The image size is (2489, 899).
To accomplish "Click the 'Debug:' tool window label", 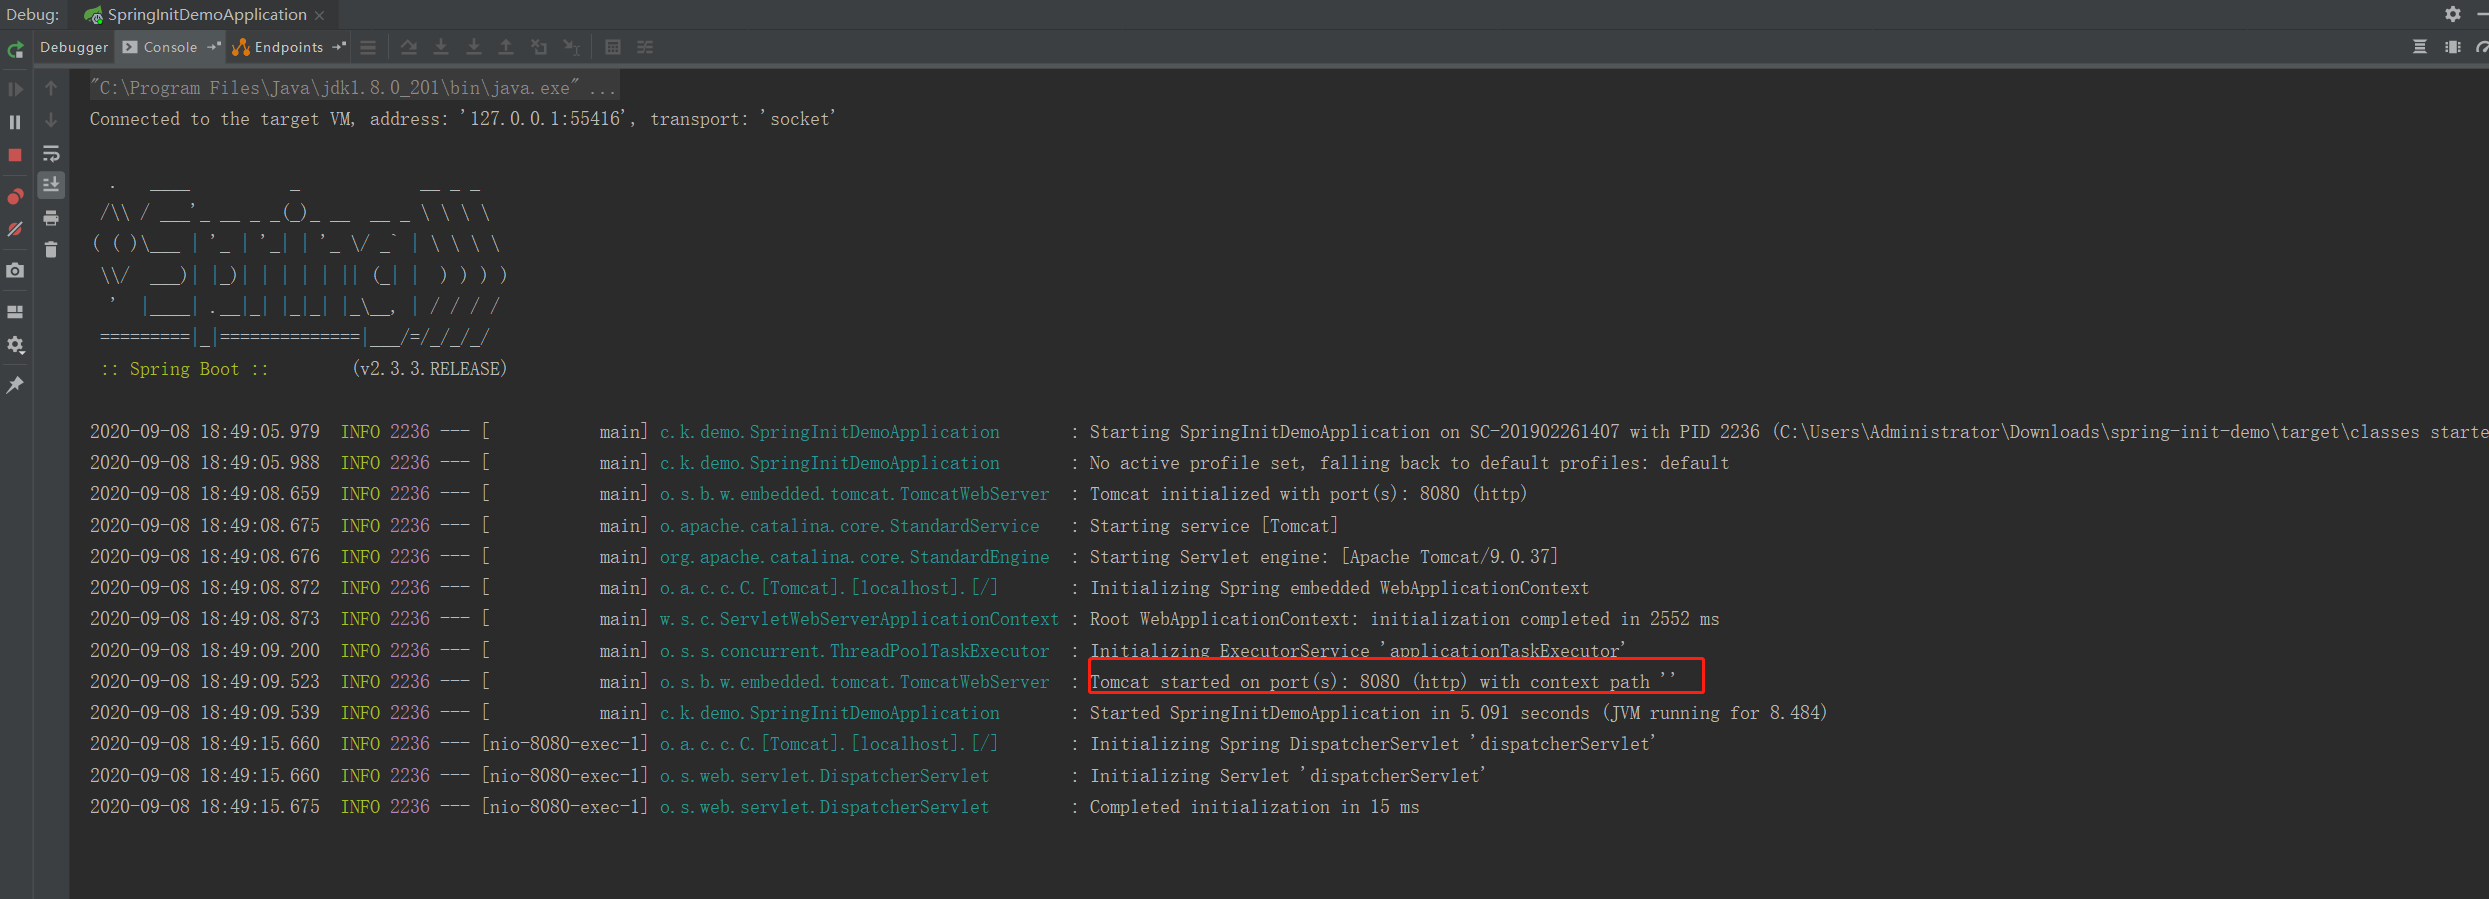I will point(32,15).
